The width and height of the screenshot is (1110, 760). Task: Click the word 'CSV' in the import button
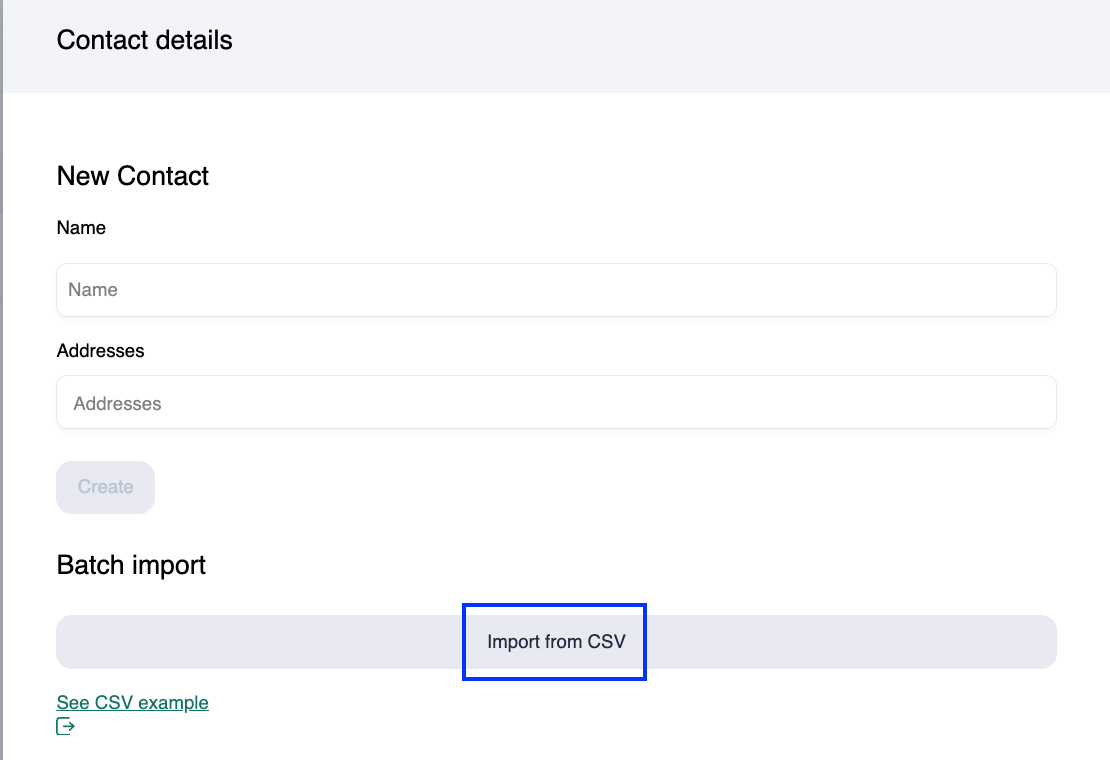[606, 642]
